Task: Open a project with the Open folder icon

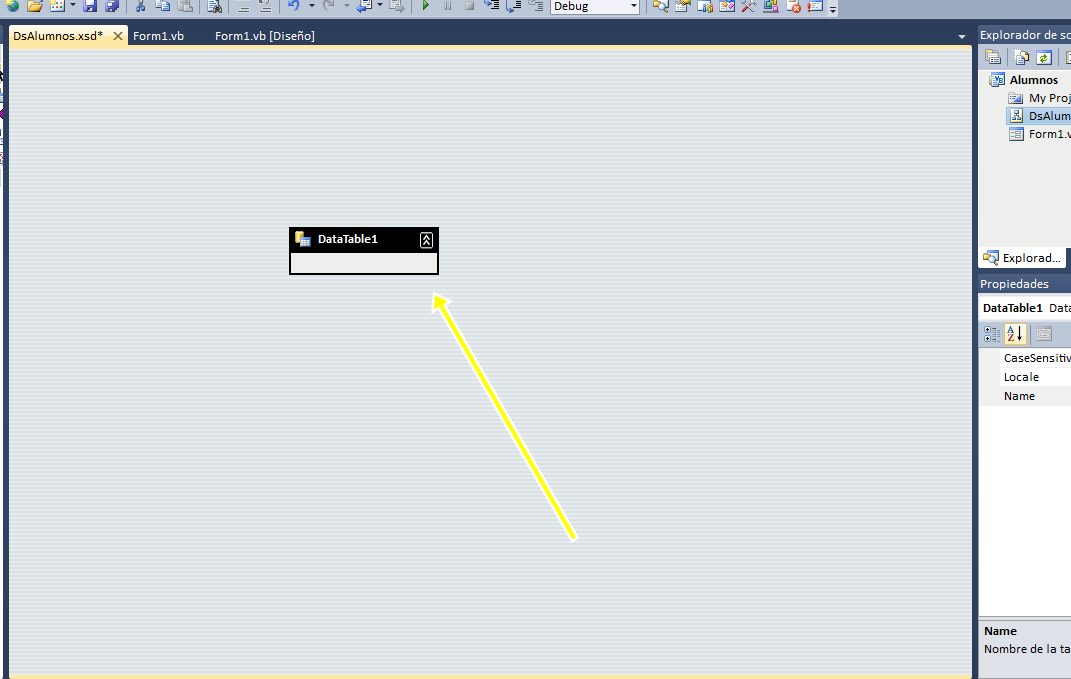Action: click(x=34, y=8)
